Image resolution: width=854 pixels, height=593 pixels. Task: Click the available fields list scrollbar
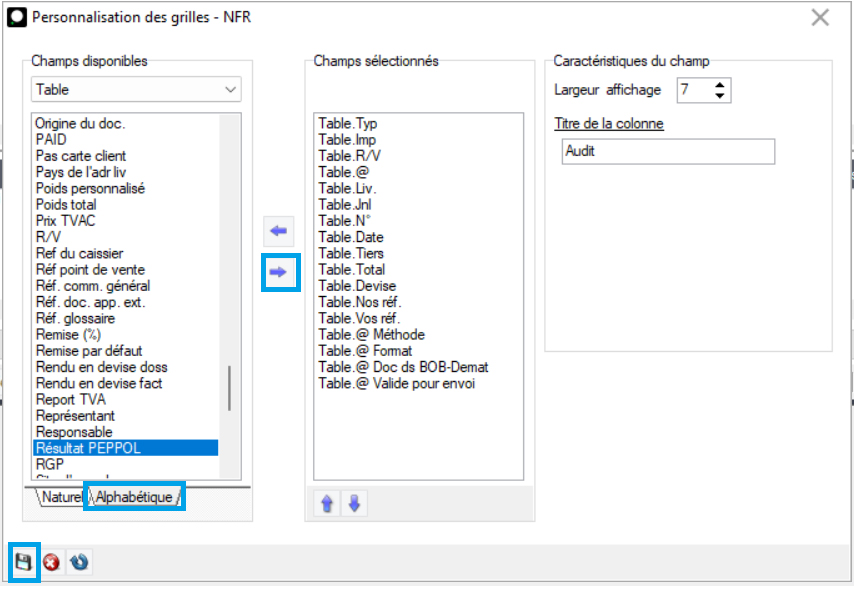tap(230, 388)
